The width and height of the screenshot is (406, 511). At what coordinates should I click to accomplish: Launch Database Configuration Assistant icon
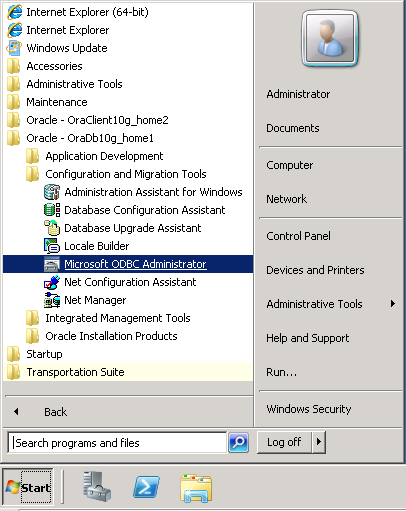pyautogui.click(x=52, y=210)
